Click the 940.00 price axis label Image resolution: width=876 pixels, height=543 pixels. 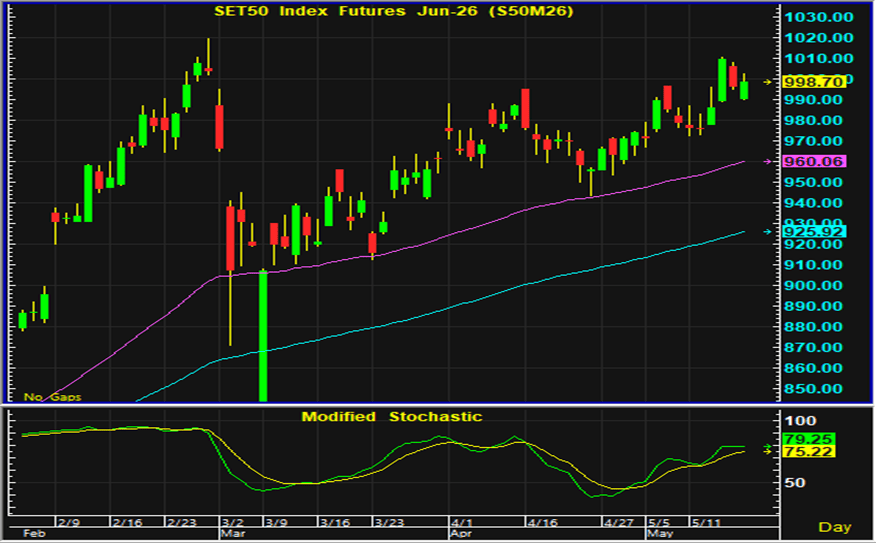[x=813, y=203]
